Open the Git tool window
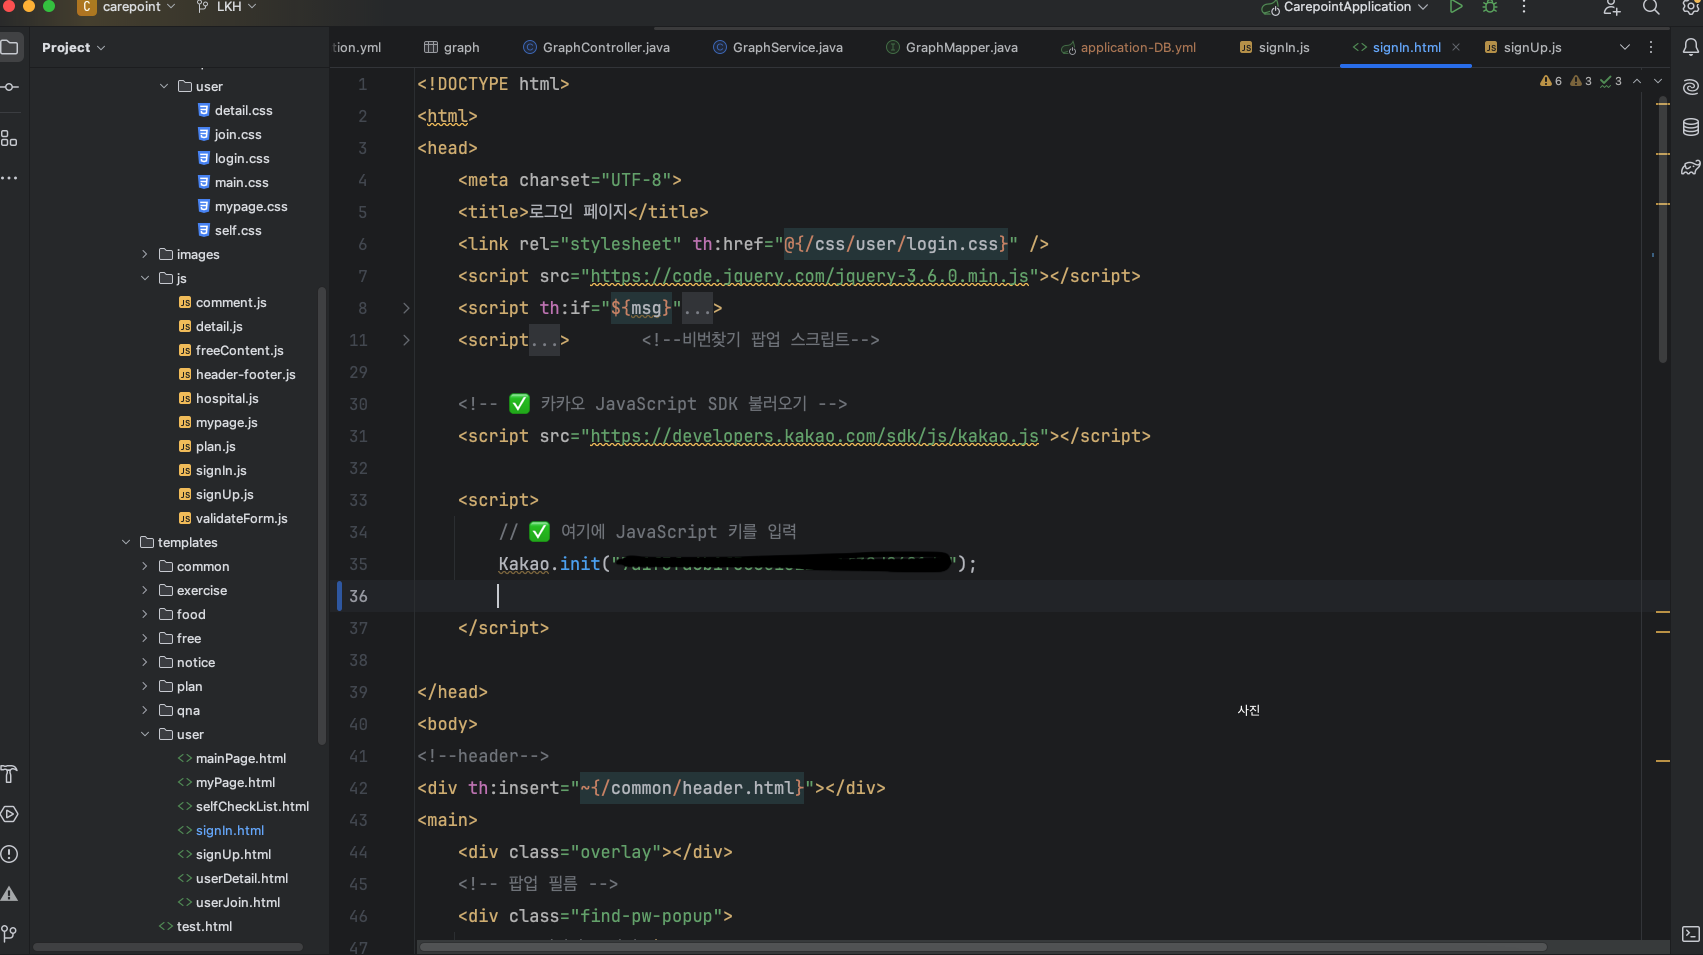The image size is (1703, 955). 10,934
